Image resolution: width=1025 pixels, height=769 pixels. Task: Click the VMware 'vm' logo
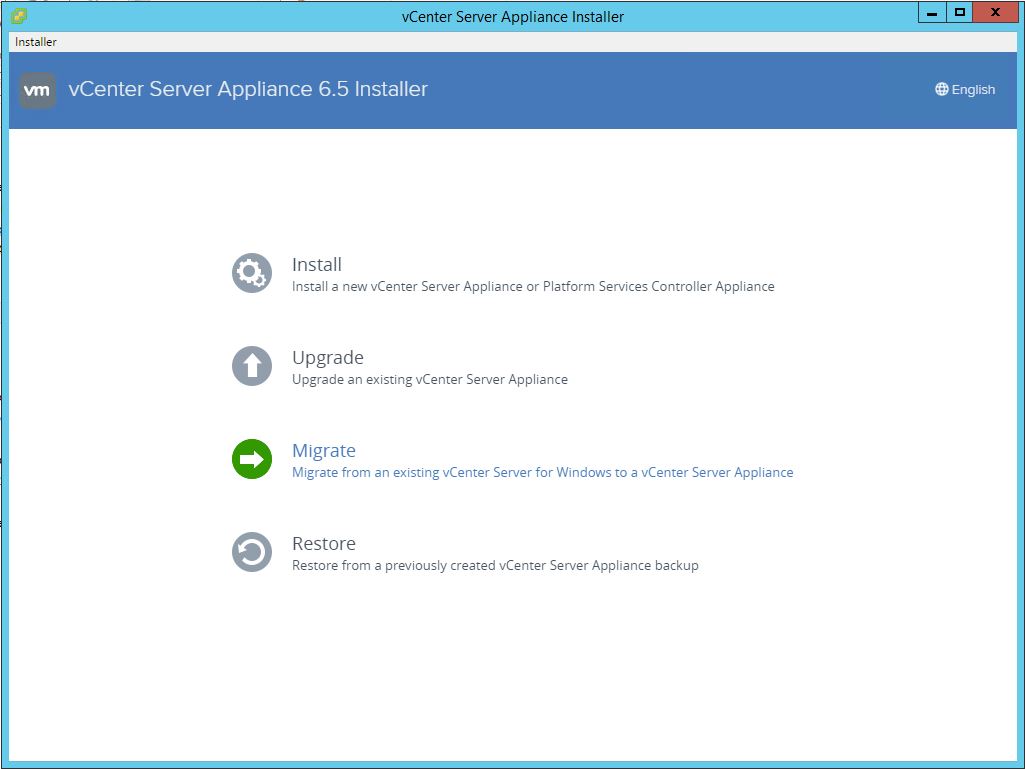[37, 90]
